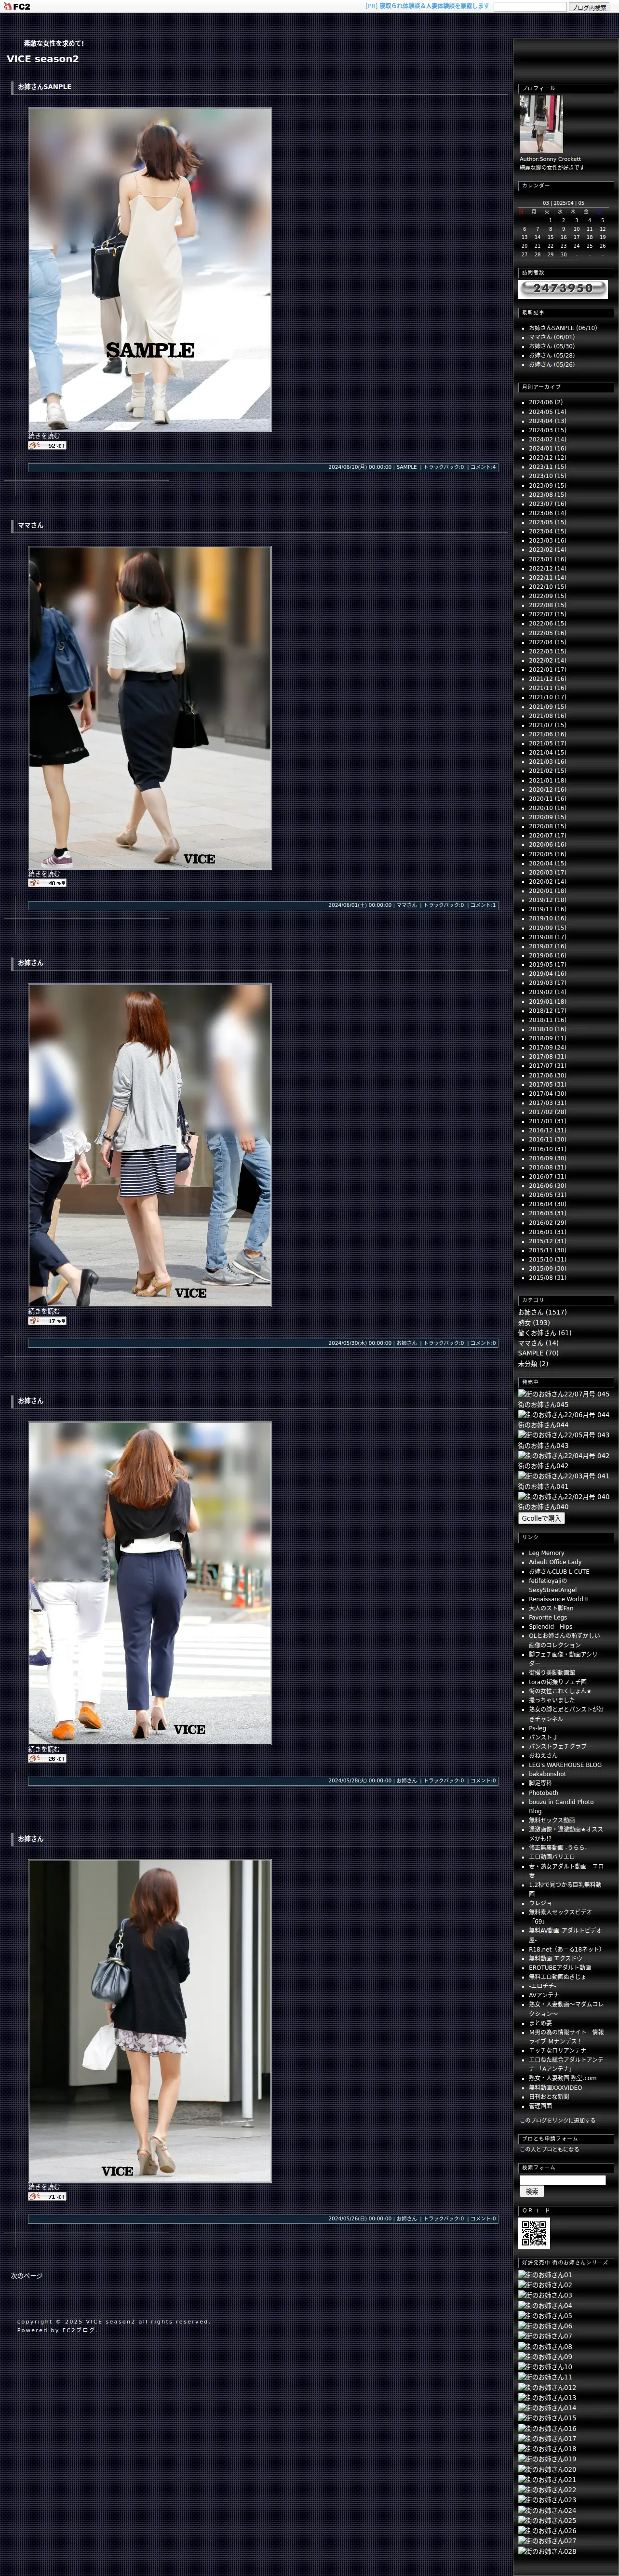Open monthly archive 2024/06 (2)
This screenshot has height=2576, width=619.
(546, 402)
